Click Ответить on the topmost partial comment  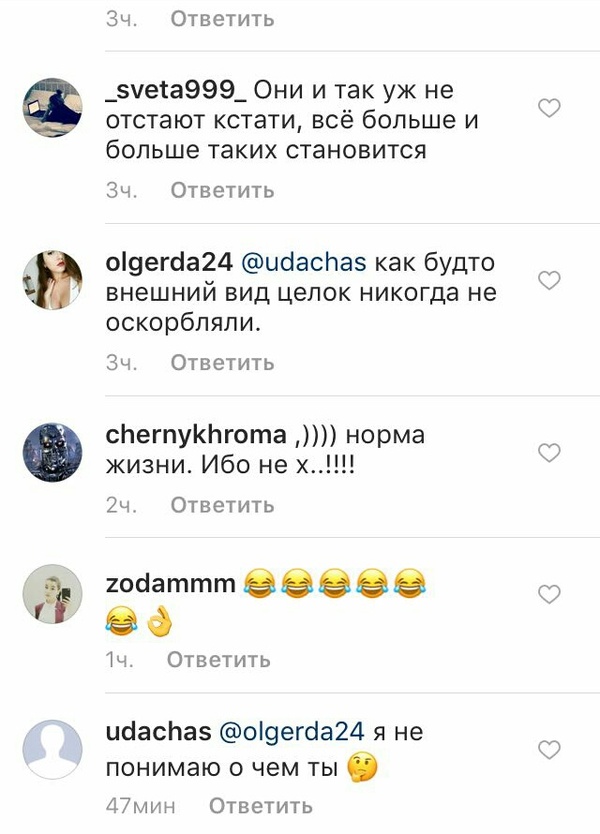(222, 19)
